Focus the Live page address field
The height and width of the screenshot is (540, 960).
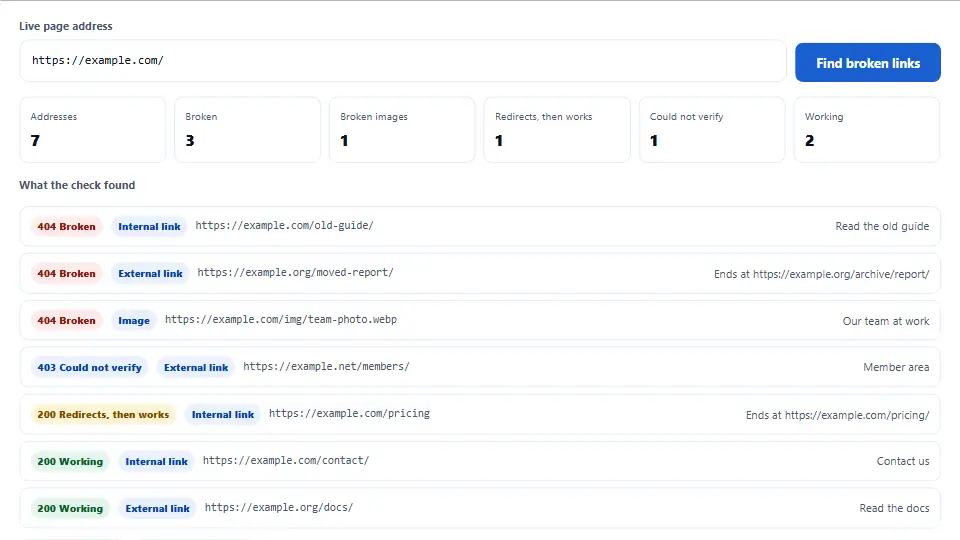(403, 61)
